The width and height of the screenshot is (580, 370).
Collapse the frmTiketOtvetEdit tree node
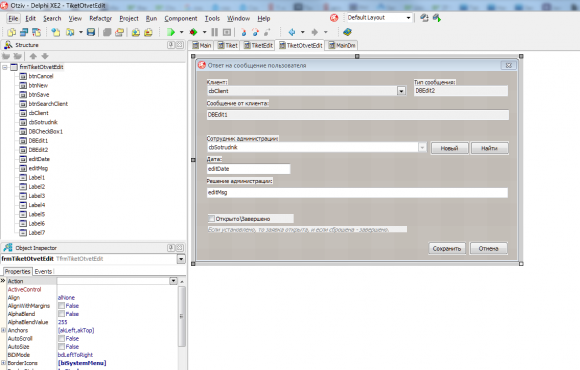(x=5, y=67)
